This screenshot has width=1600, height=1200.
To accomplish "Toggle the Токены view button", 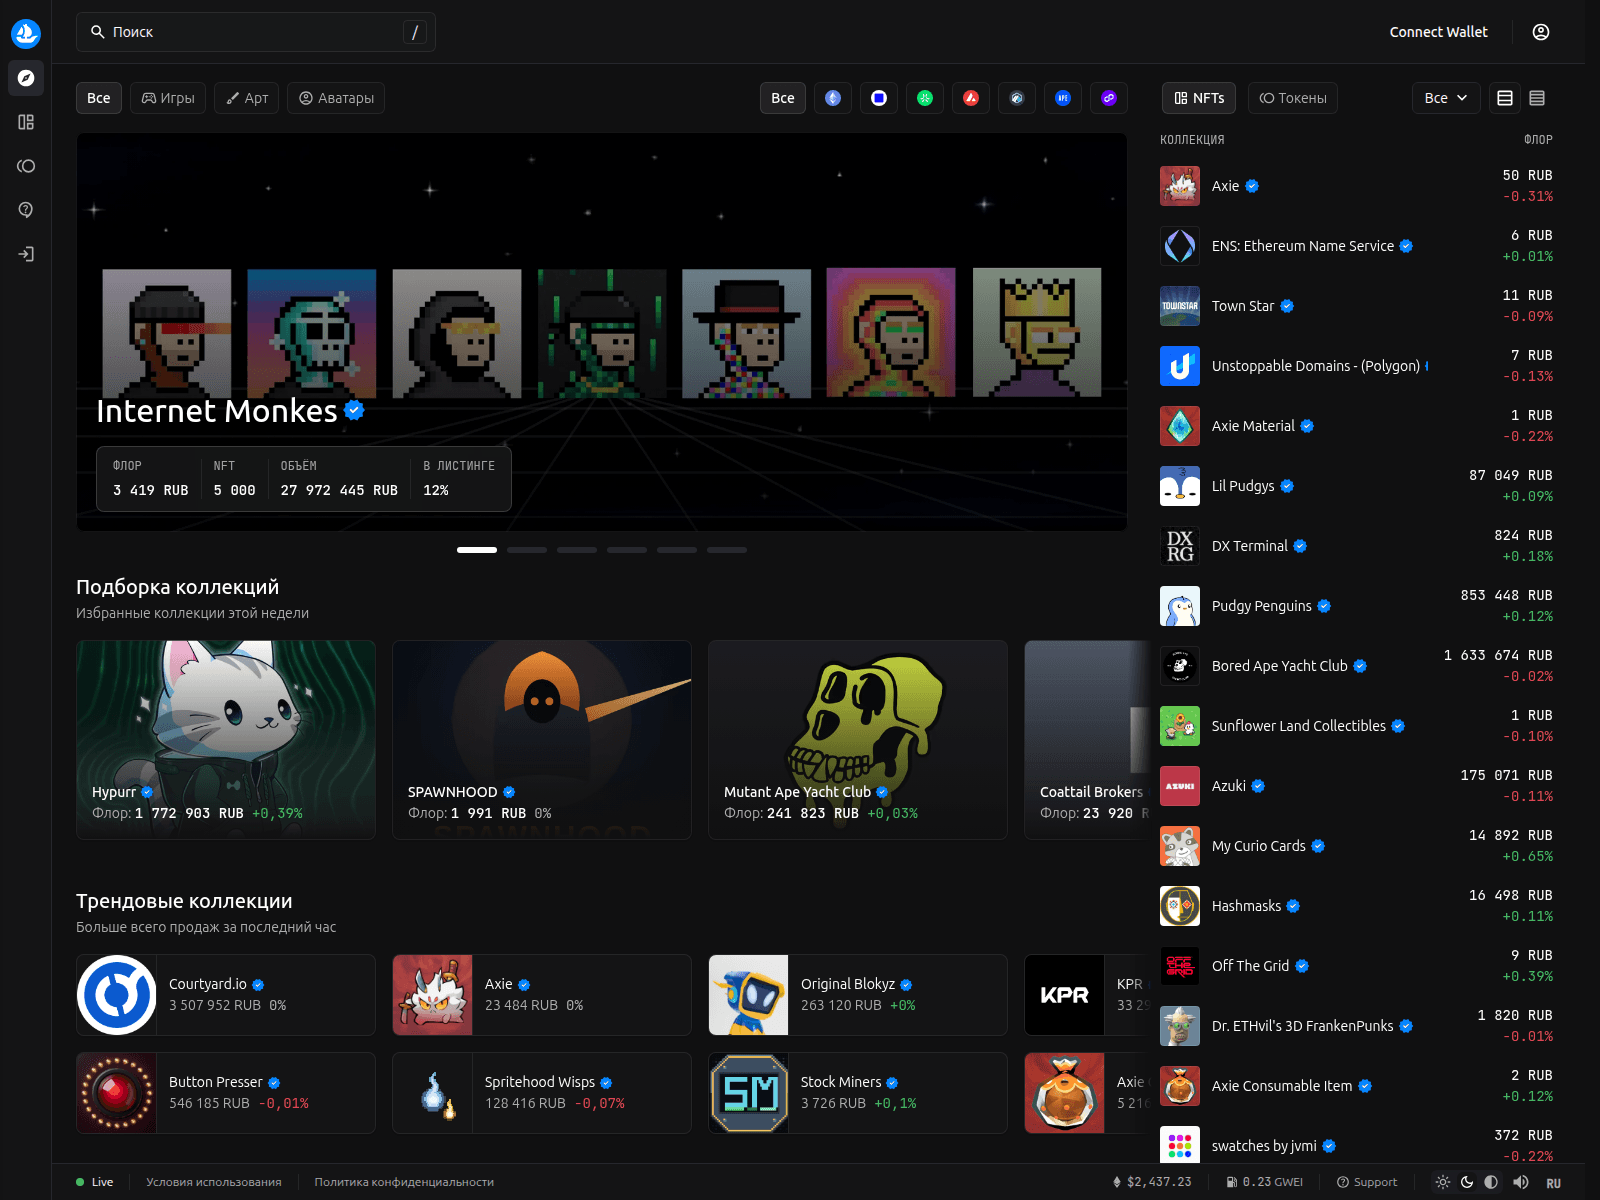I will (1293, 98).
